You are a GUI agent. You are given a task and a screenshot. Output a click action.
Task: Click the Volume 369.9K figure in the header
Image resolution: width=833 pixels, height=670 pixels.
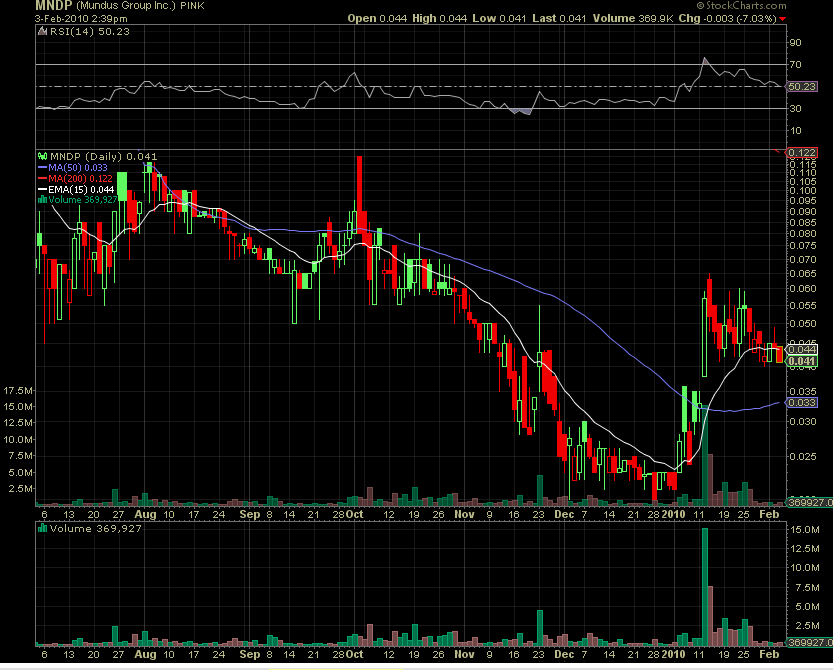pos(633,18)
